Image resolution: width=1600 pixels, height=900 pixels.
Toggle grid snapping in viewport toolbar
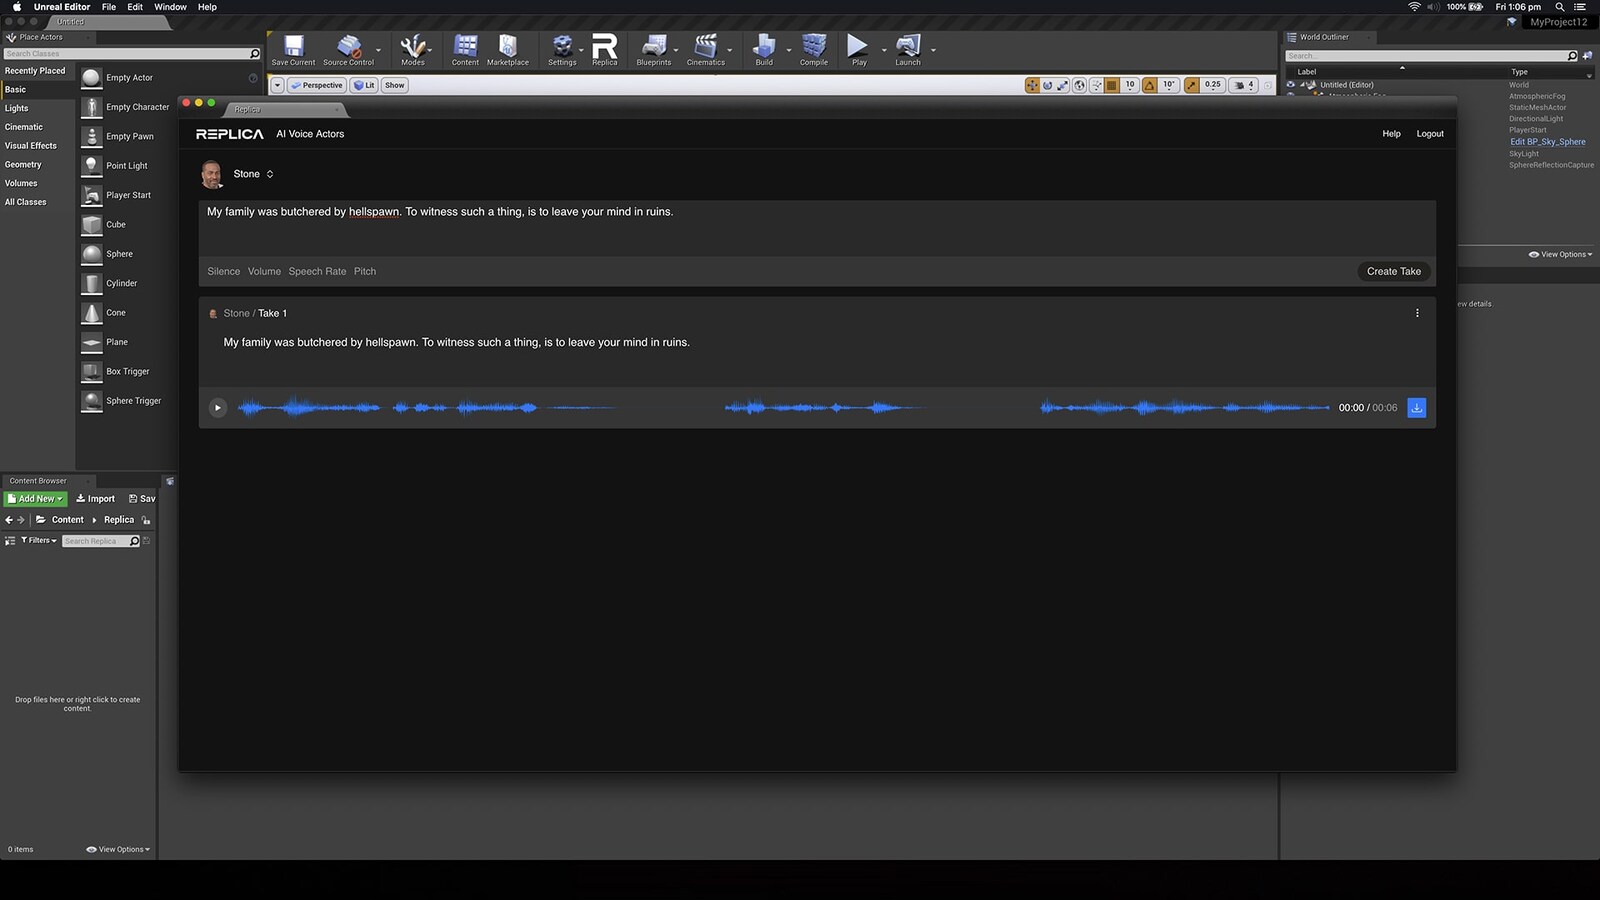[x=1111, y=85]
